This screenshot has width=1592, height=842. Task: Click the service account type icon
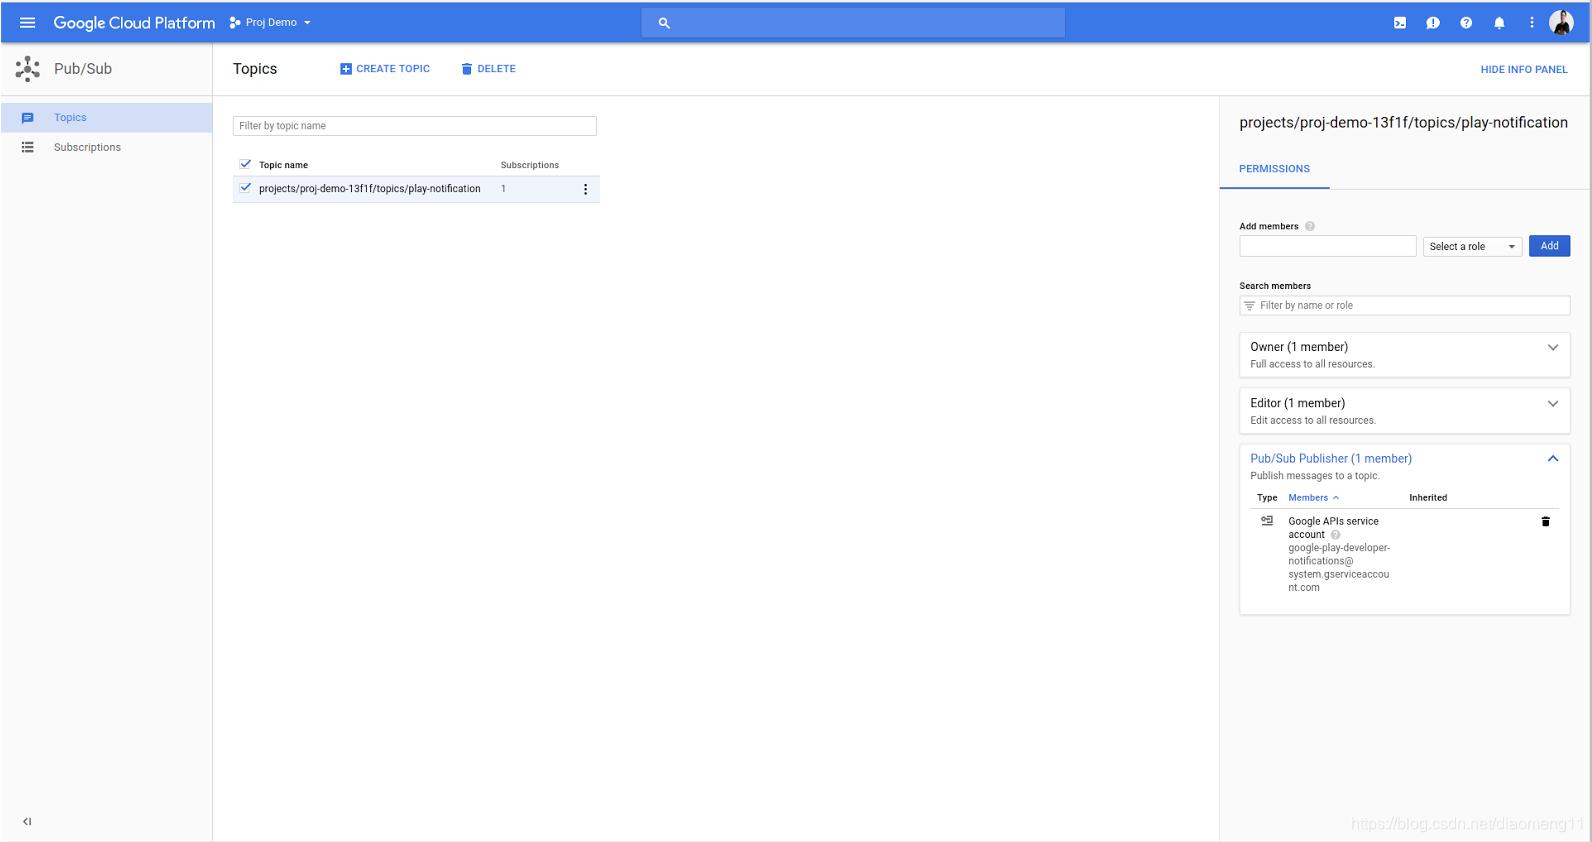[x=1267, y=521]
